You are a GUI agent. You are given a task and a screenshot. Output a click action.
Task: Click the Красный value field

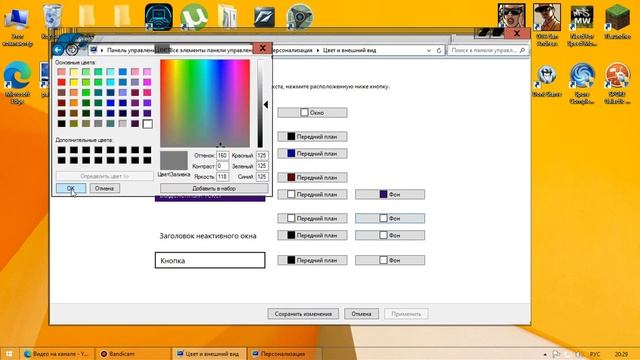tap(262, 156)
